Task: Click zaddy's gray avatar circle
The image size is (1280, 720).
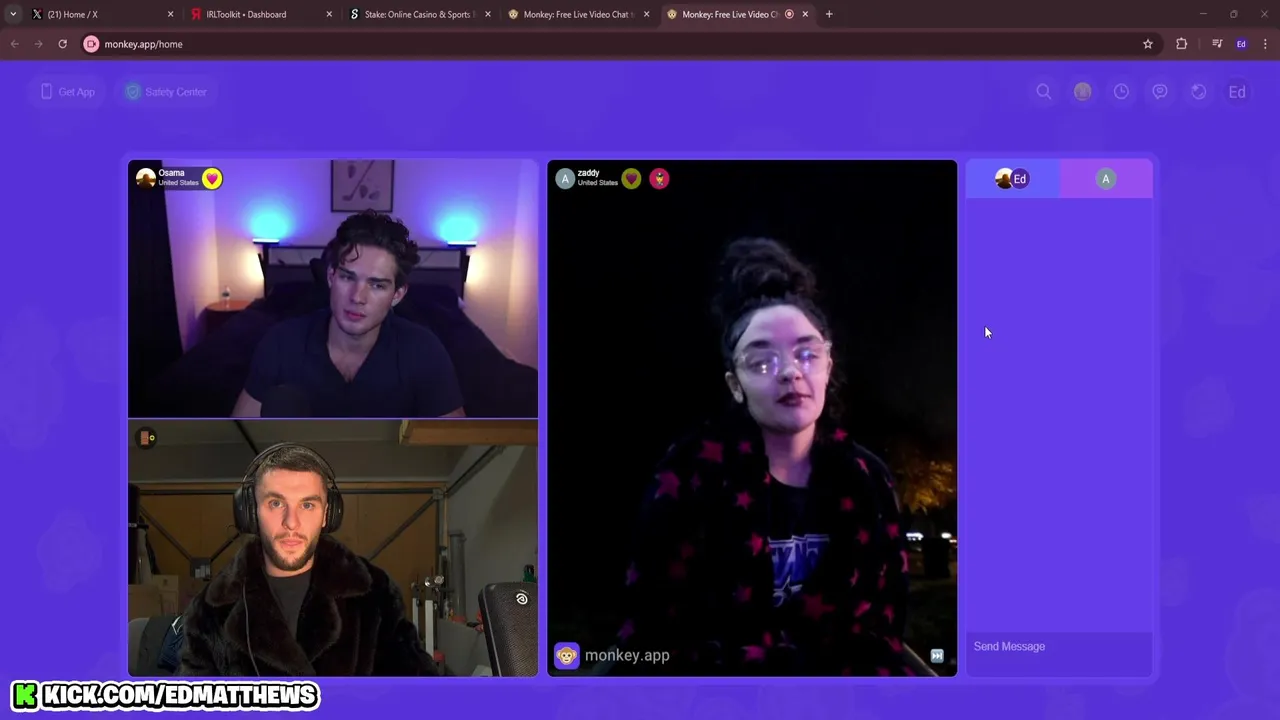Action: 565,179
